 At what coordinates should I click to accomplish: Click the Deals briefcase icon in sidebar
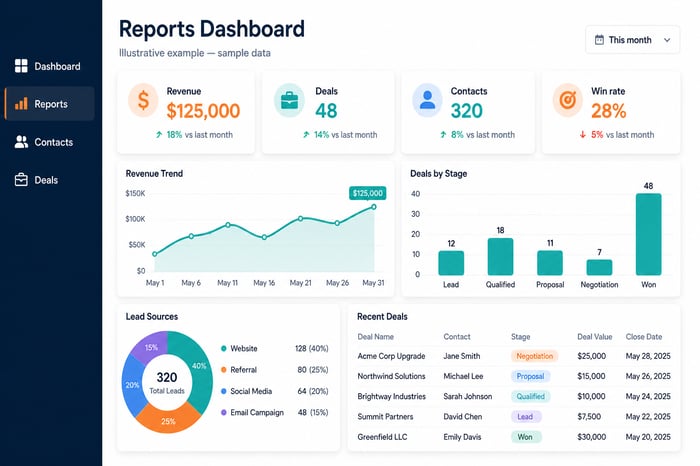click(x=21, y=180)
